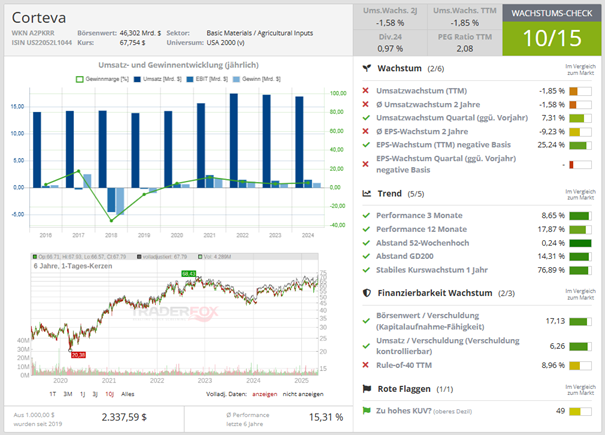Select the 3J chart timeframe

coord(95,394)
